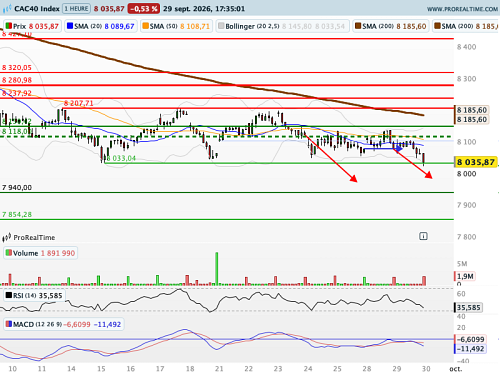Click the Prix legend color swatch
The height and width of the screenshot is (375, 500).
pyautogui.click(x=9, y=26)
